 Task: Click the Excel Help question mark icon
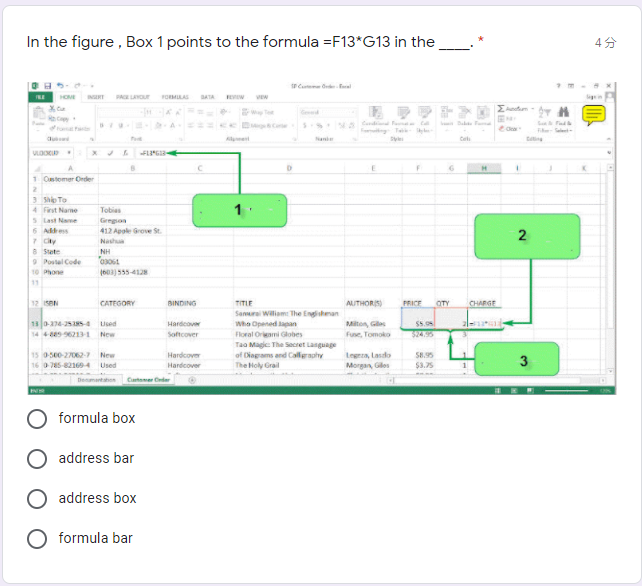coord(558,86)
